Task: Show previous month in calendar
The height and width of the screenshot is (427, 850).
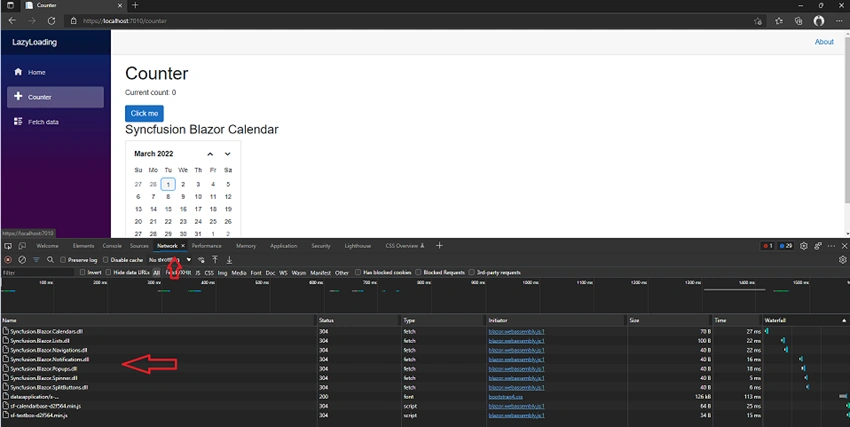Action: [210, 154]
